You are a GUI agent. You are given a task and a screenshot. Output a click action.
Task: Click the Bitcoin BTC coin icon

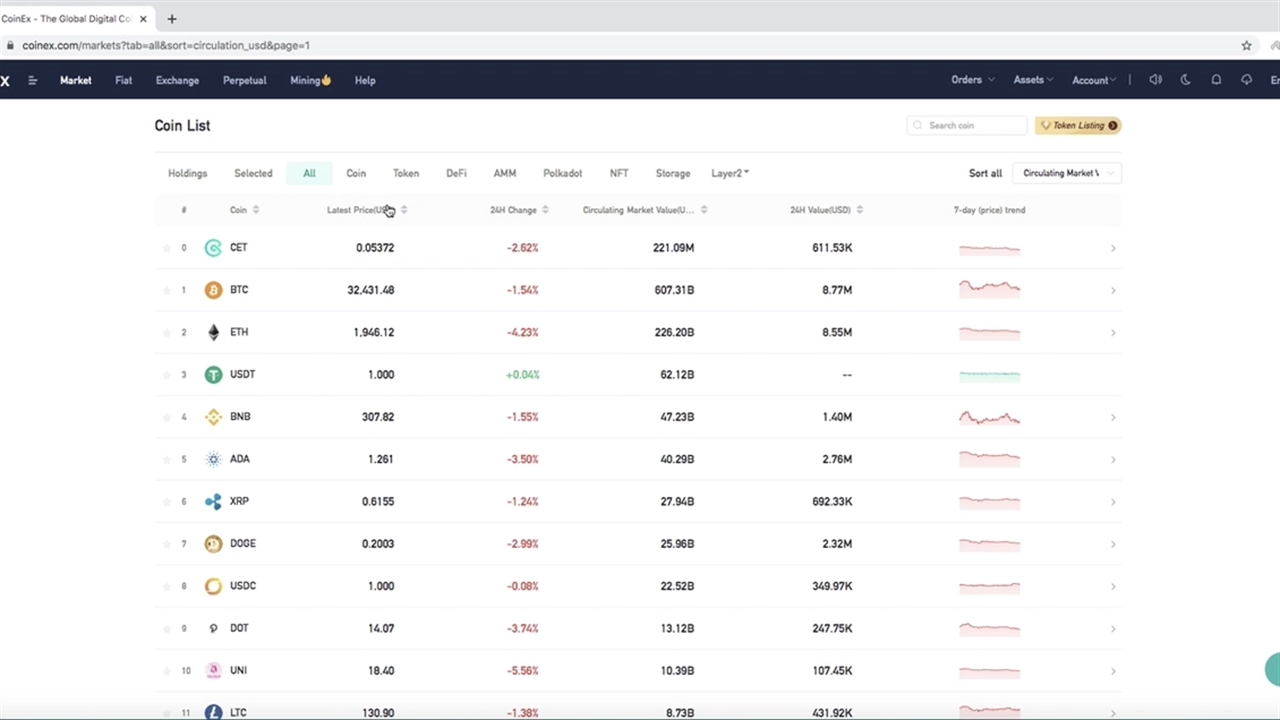[x=213, y=290]
